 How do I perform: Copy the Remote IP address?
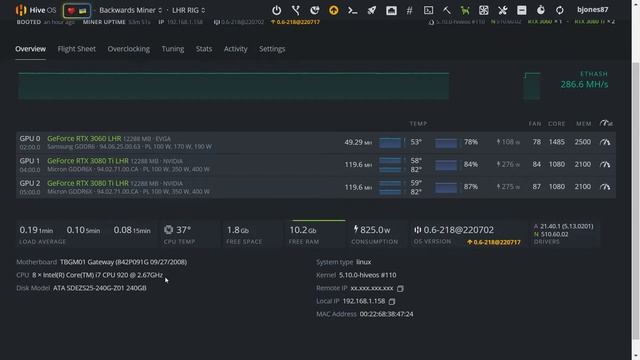point(400,289)
